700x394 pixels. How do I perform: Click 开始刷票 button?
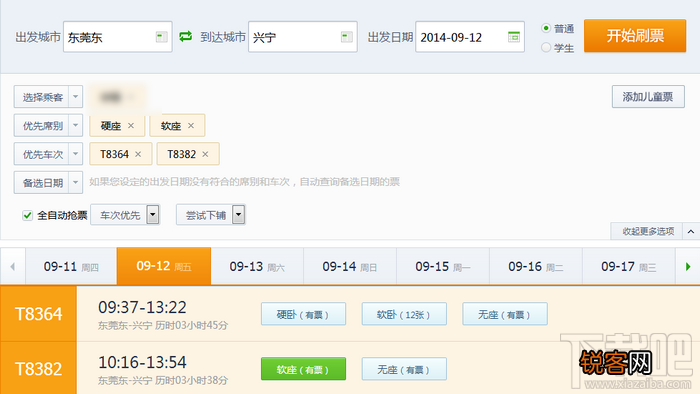[635, 36]
